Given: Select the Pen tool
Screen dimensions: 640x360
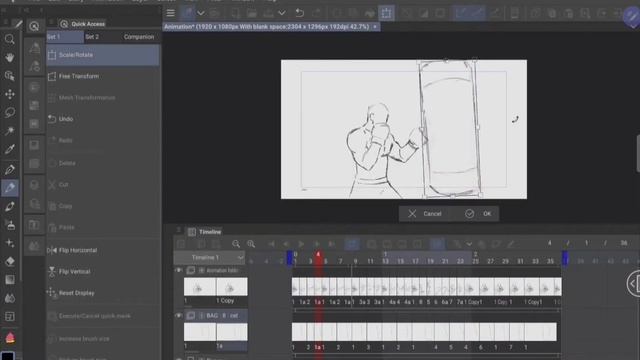Looking at the screenshot, I should point(9,169).
